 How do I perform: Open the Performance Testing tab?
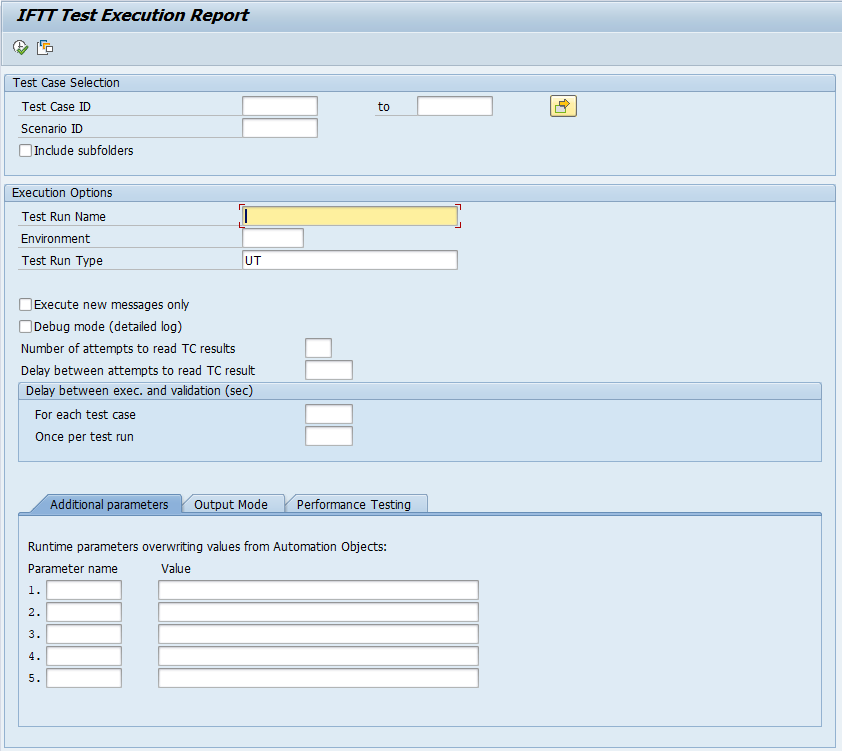[x=354, y=505]
